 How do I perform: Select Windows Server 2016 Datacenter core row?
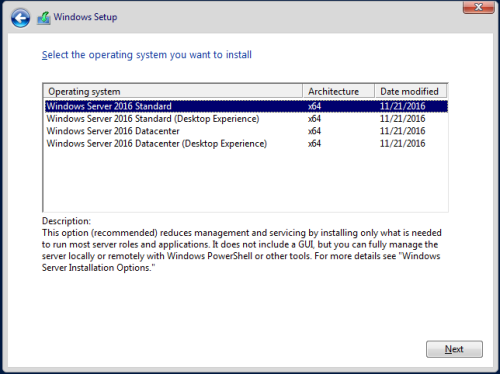tap(246, 131)
